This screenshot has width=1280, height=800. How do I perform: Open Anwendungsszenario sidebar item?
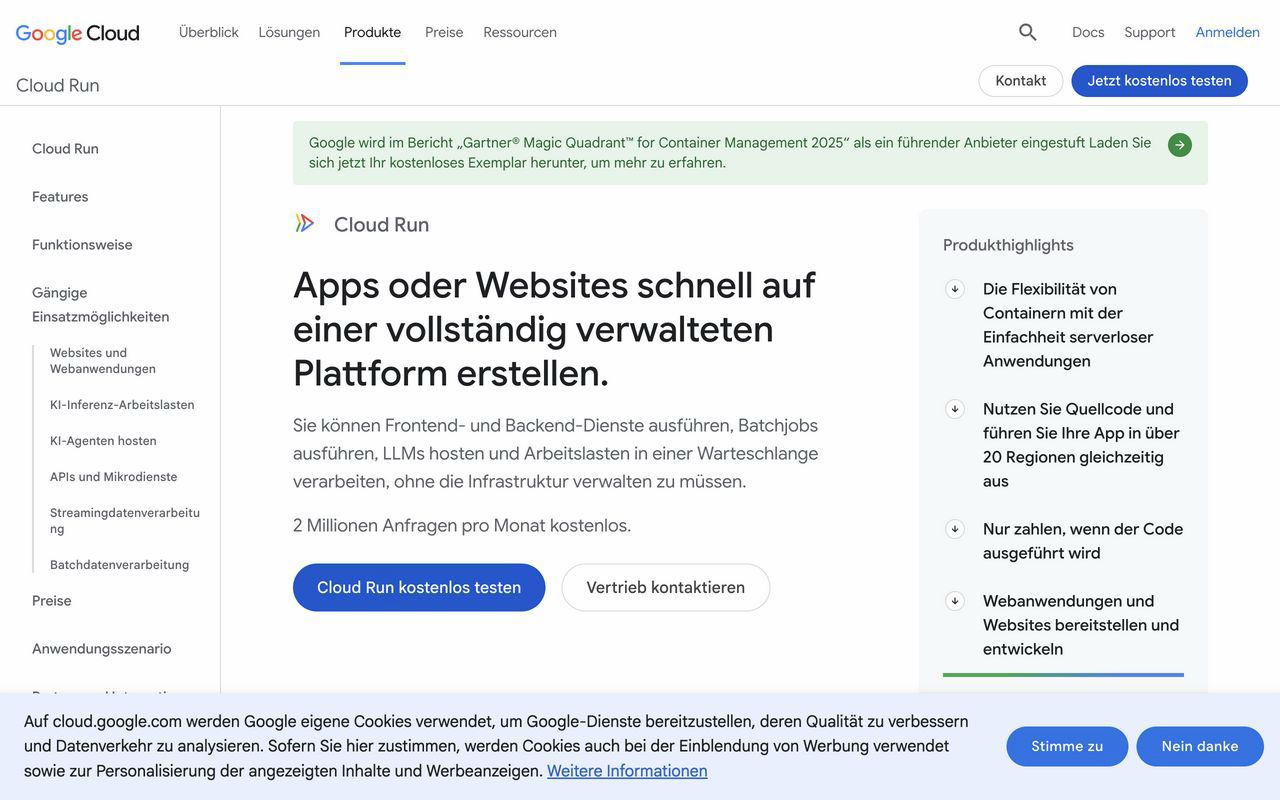(x=102, y=648)
